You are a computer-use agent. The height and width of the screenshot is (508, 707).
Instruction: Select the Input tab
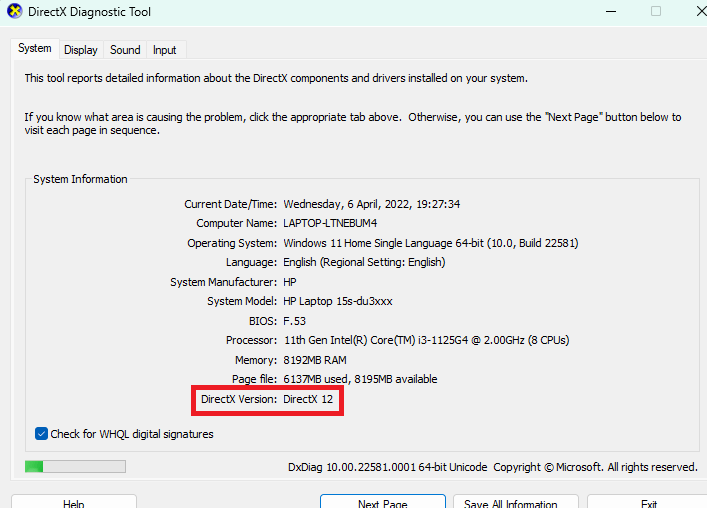pyautogui.click(x=165, y=50)
